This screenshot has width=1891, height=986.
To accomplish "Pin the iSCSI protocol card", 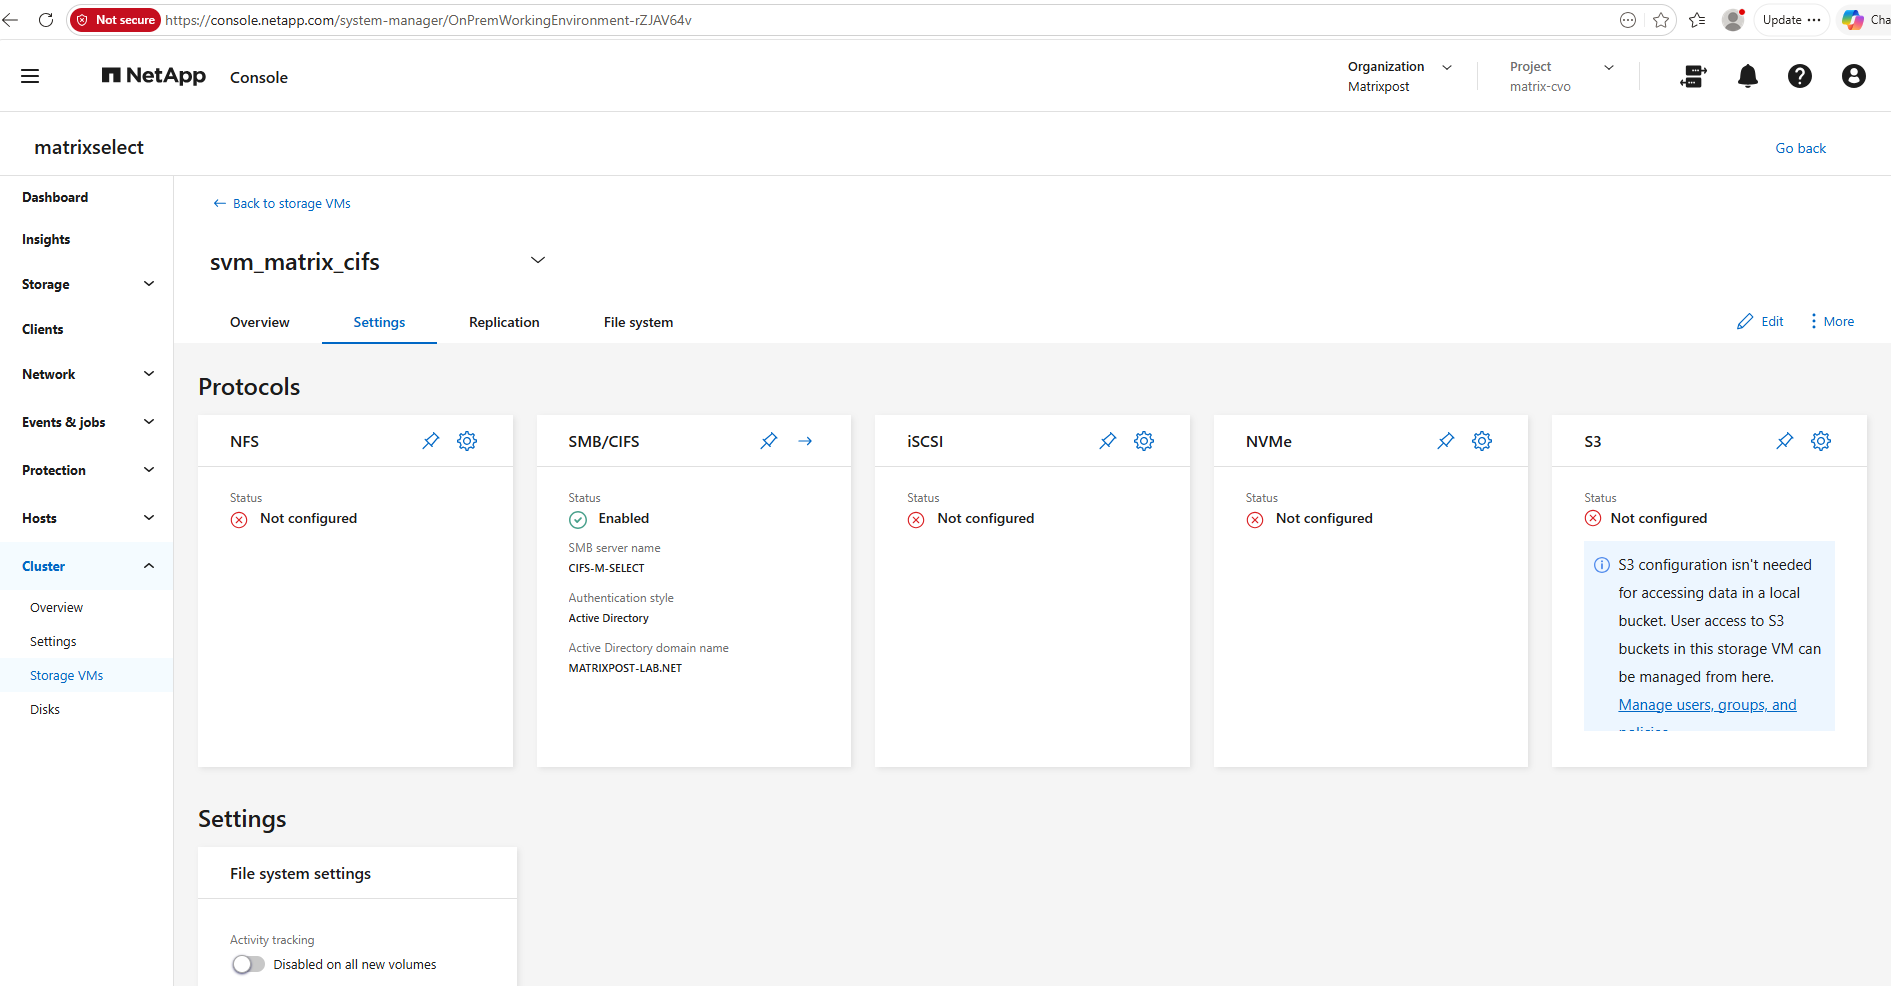I will pos(1108,441).
